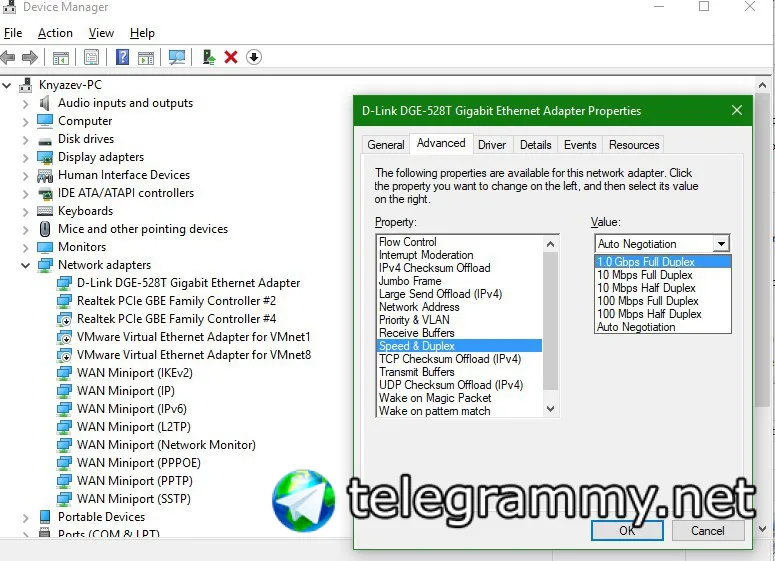This screenshot has width=775, height=561.
Task: Select 100 Mbps Full Duplex option
Action: (662, 301)
